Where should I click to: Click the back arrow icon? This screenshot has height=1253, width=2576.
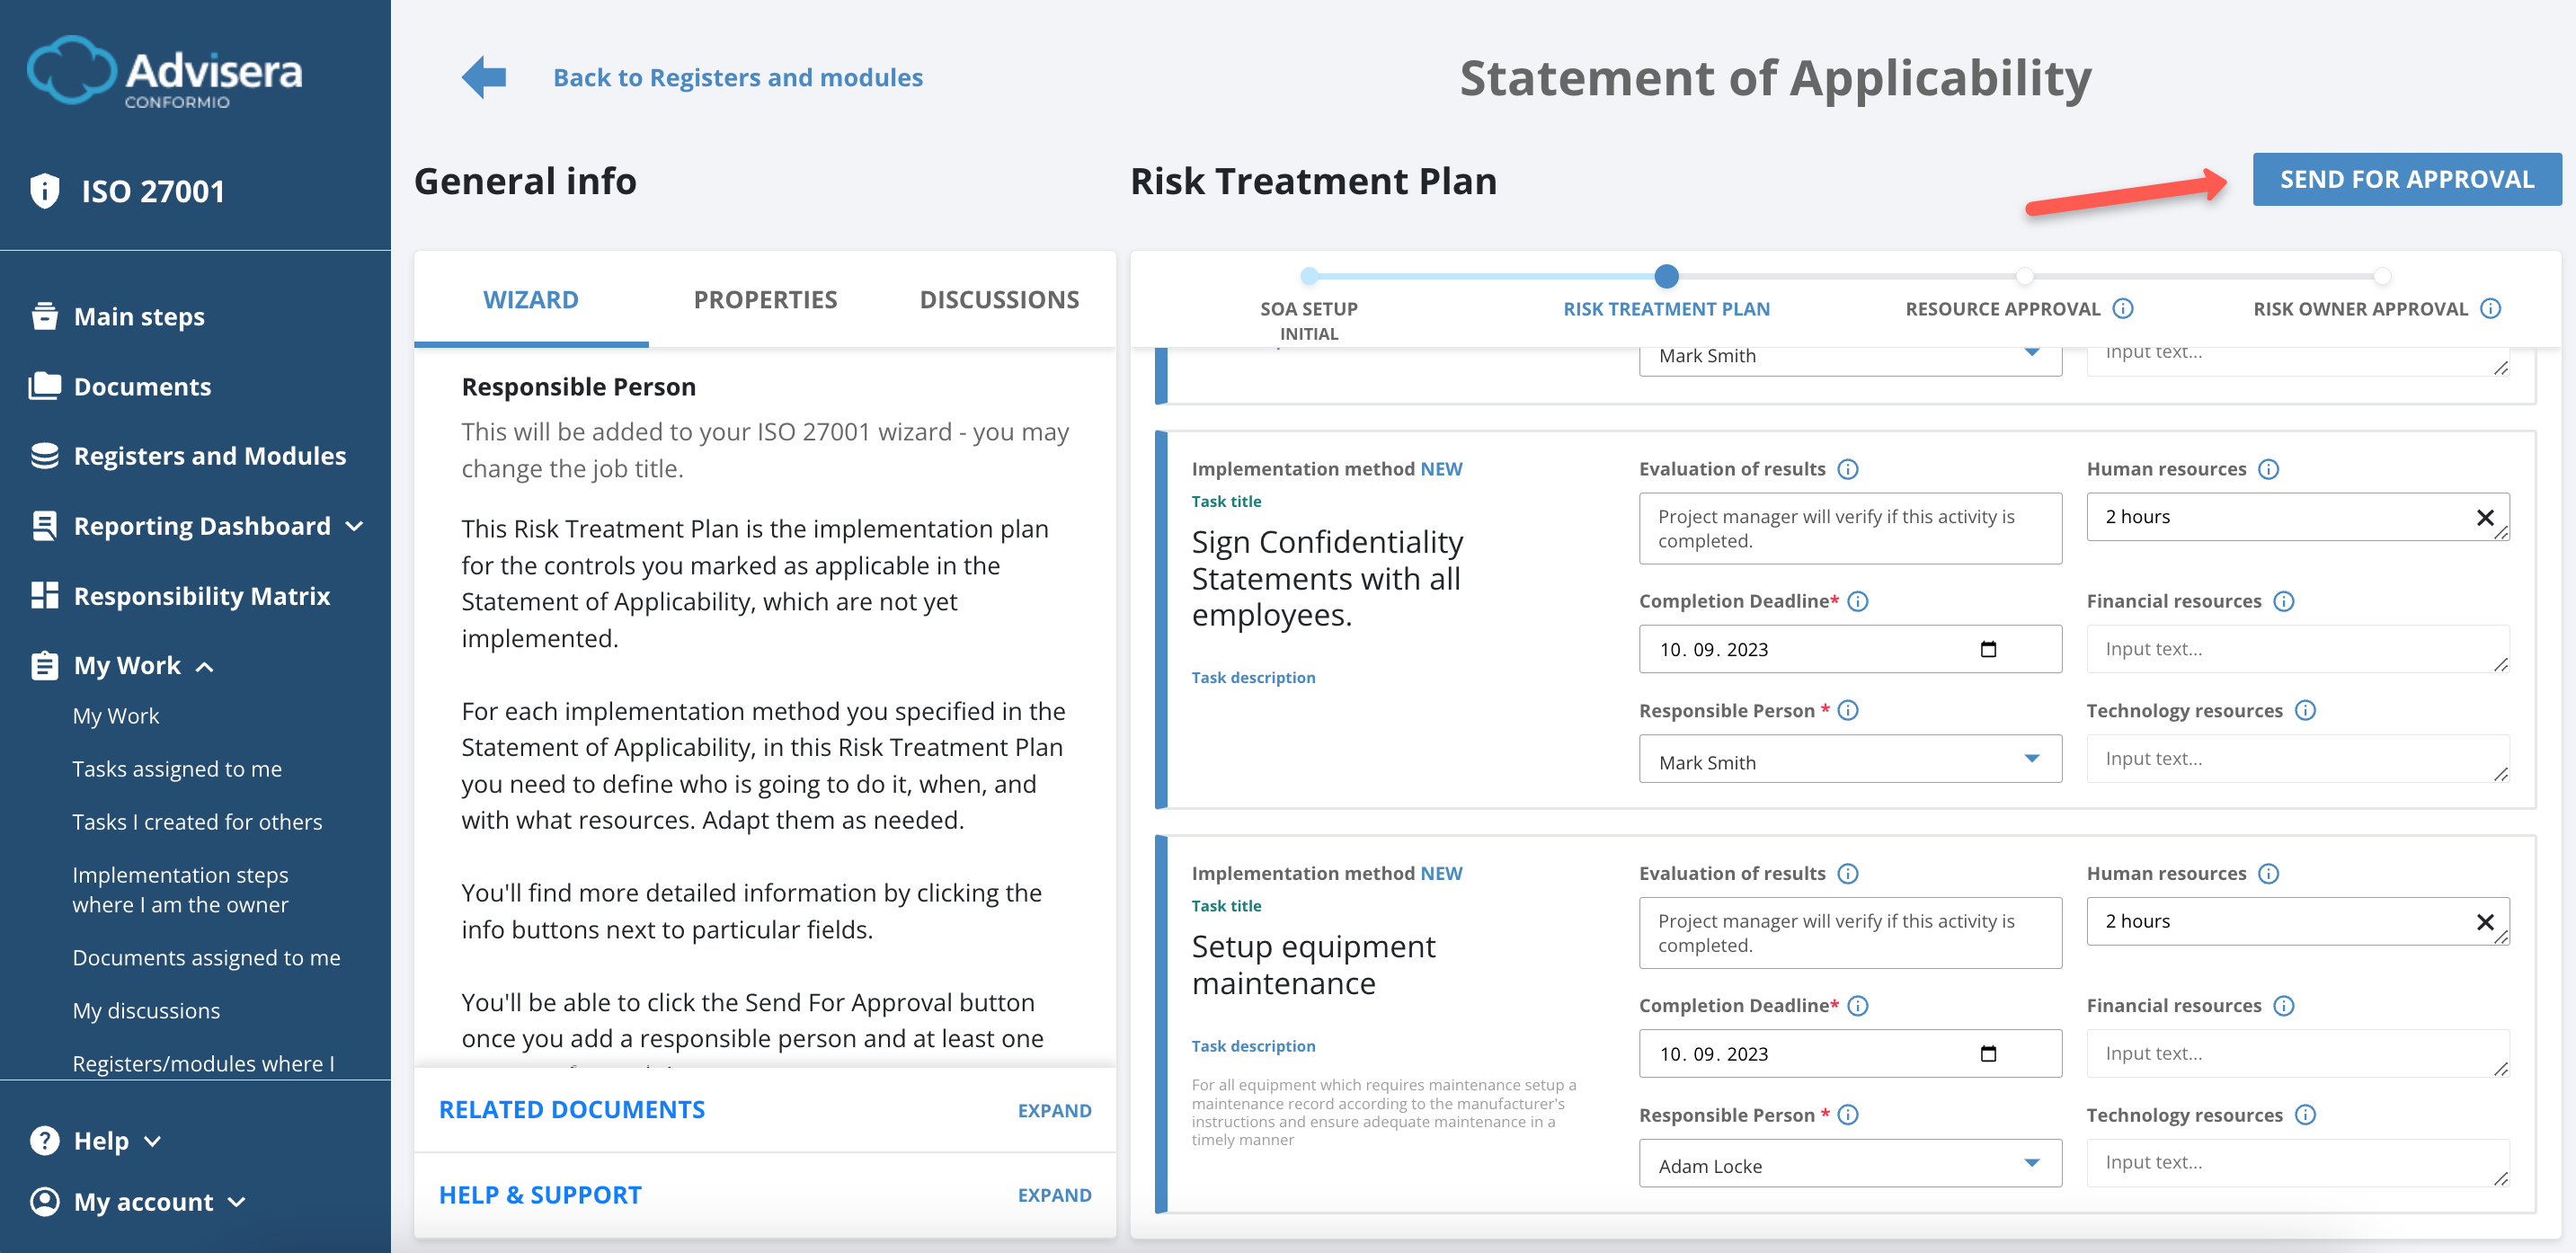pos(482,76)
